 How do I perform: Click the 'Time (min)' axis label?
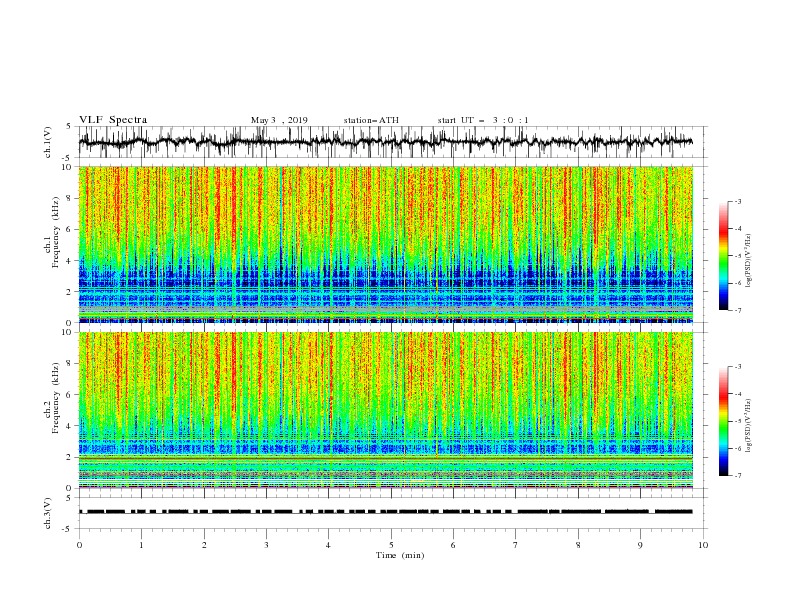400,555
